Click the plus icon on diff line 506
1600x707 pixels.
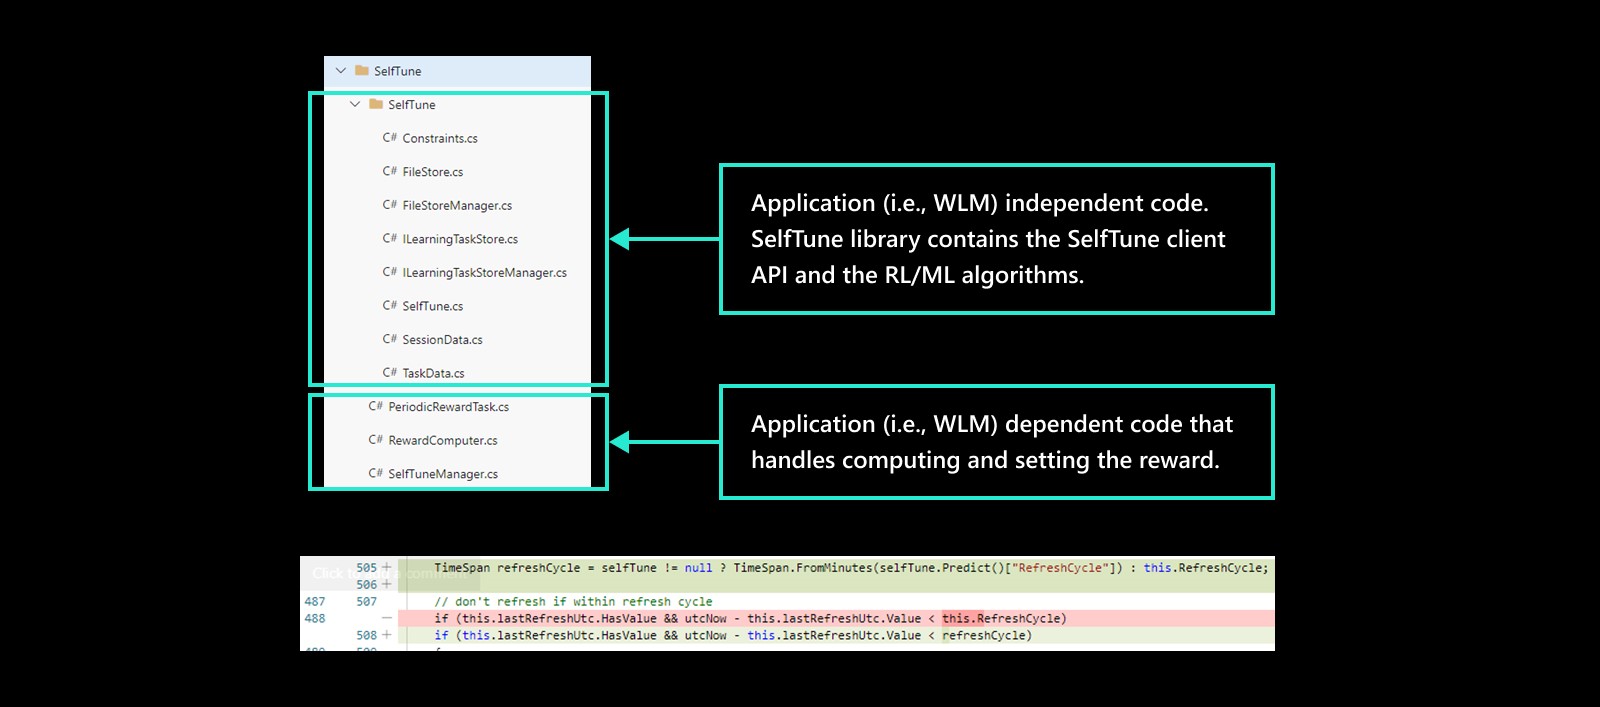(x=387, y=584)
